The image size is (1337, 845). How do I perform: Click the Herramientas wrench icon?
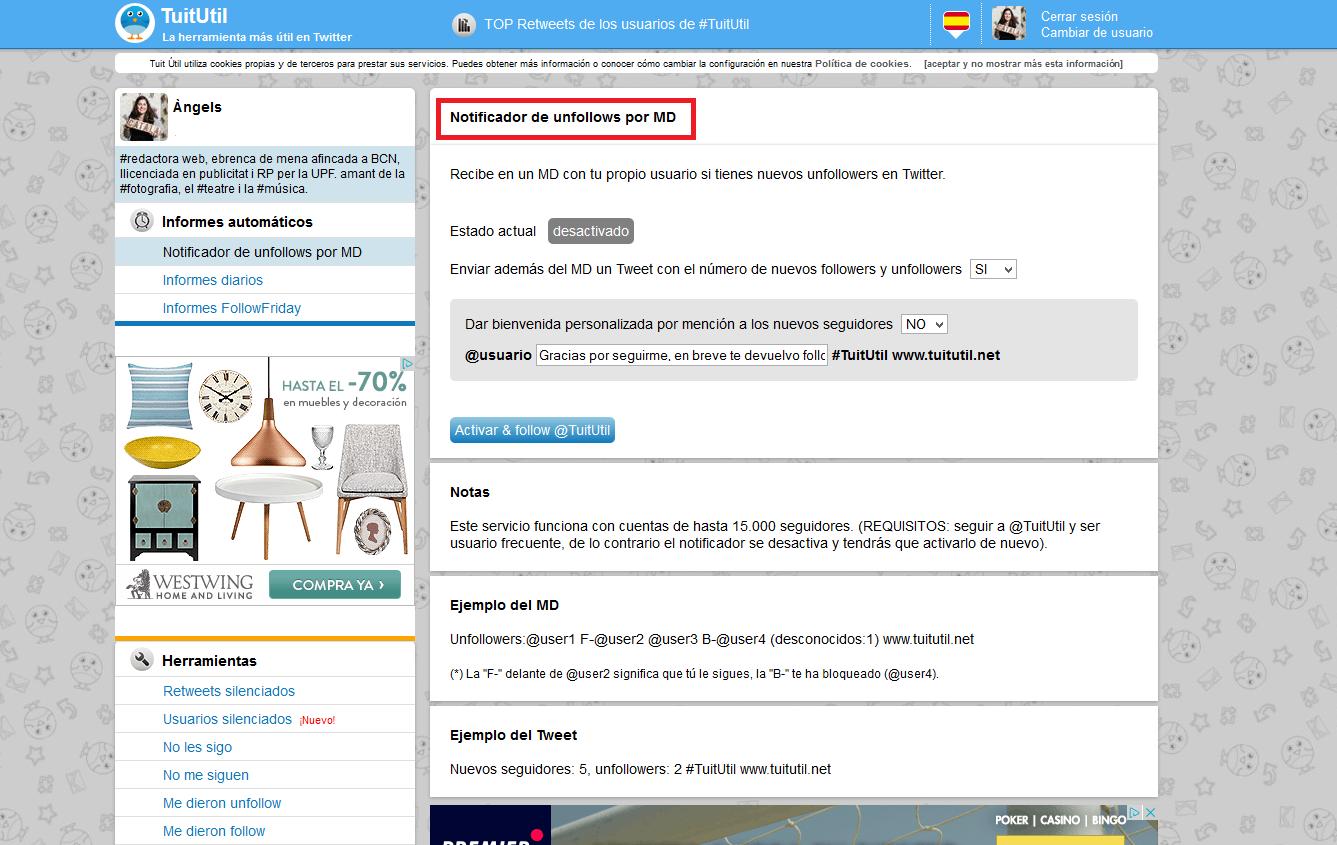142,661
